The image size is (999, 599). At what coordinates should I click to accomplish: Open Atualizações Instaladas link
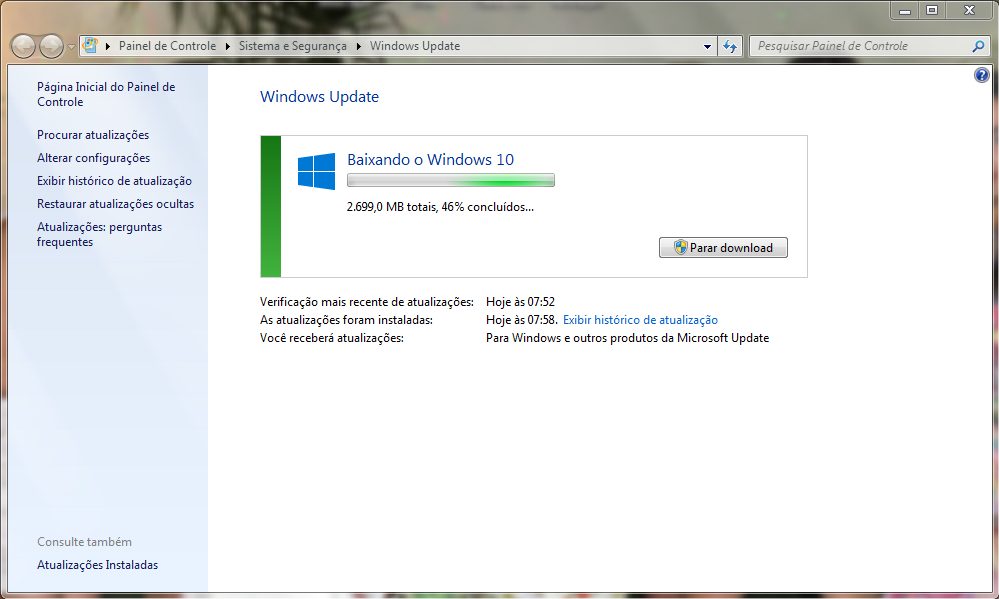click(x=97, y=565)
